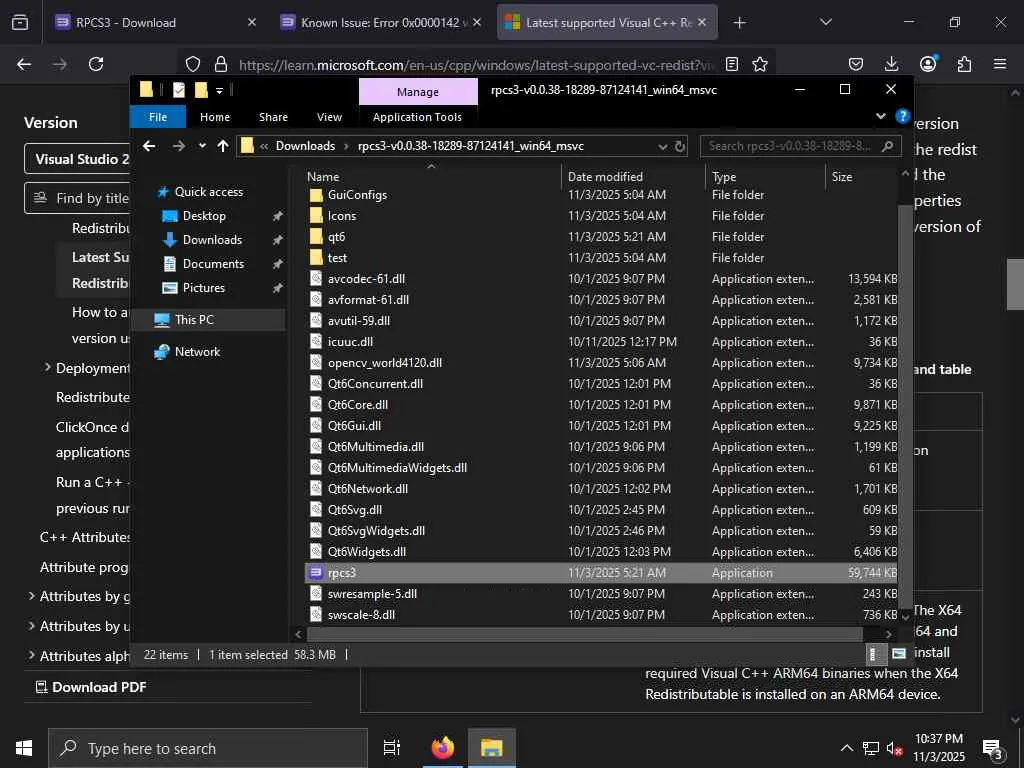
Task: Click the vertical scrollbar in file list
Action: point(904,405)
